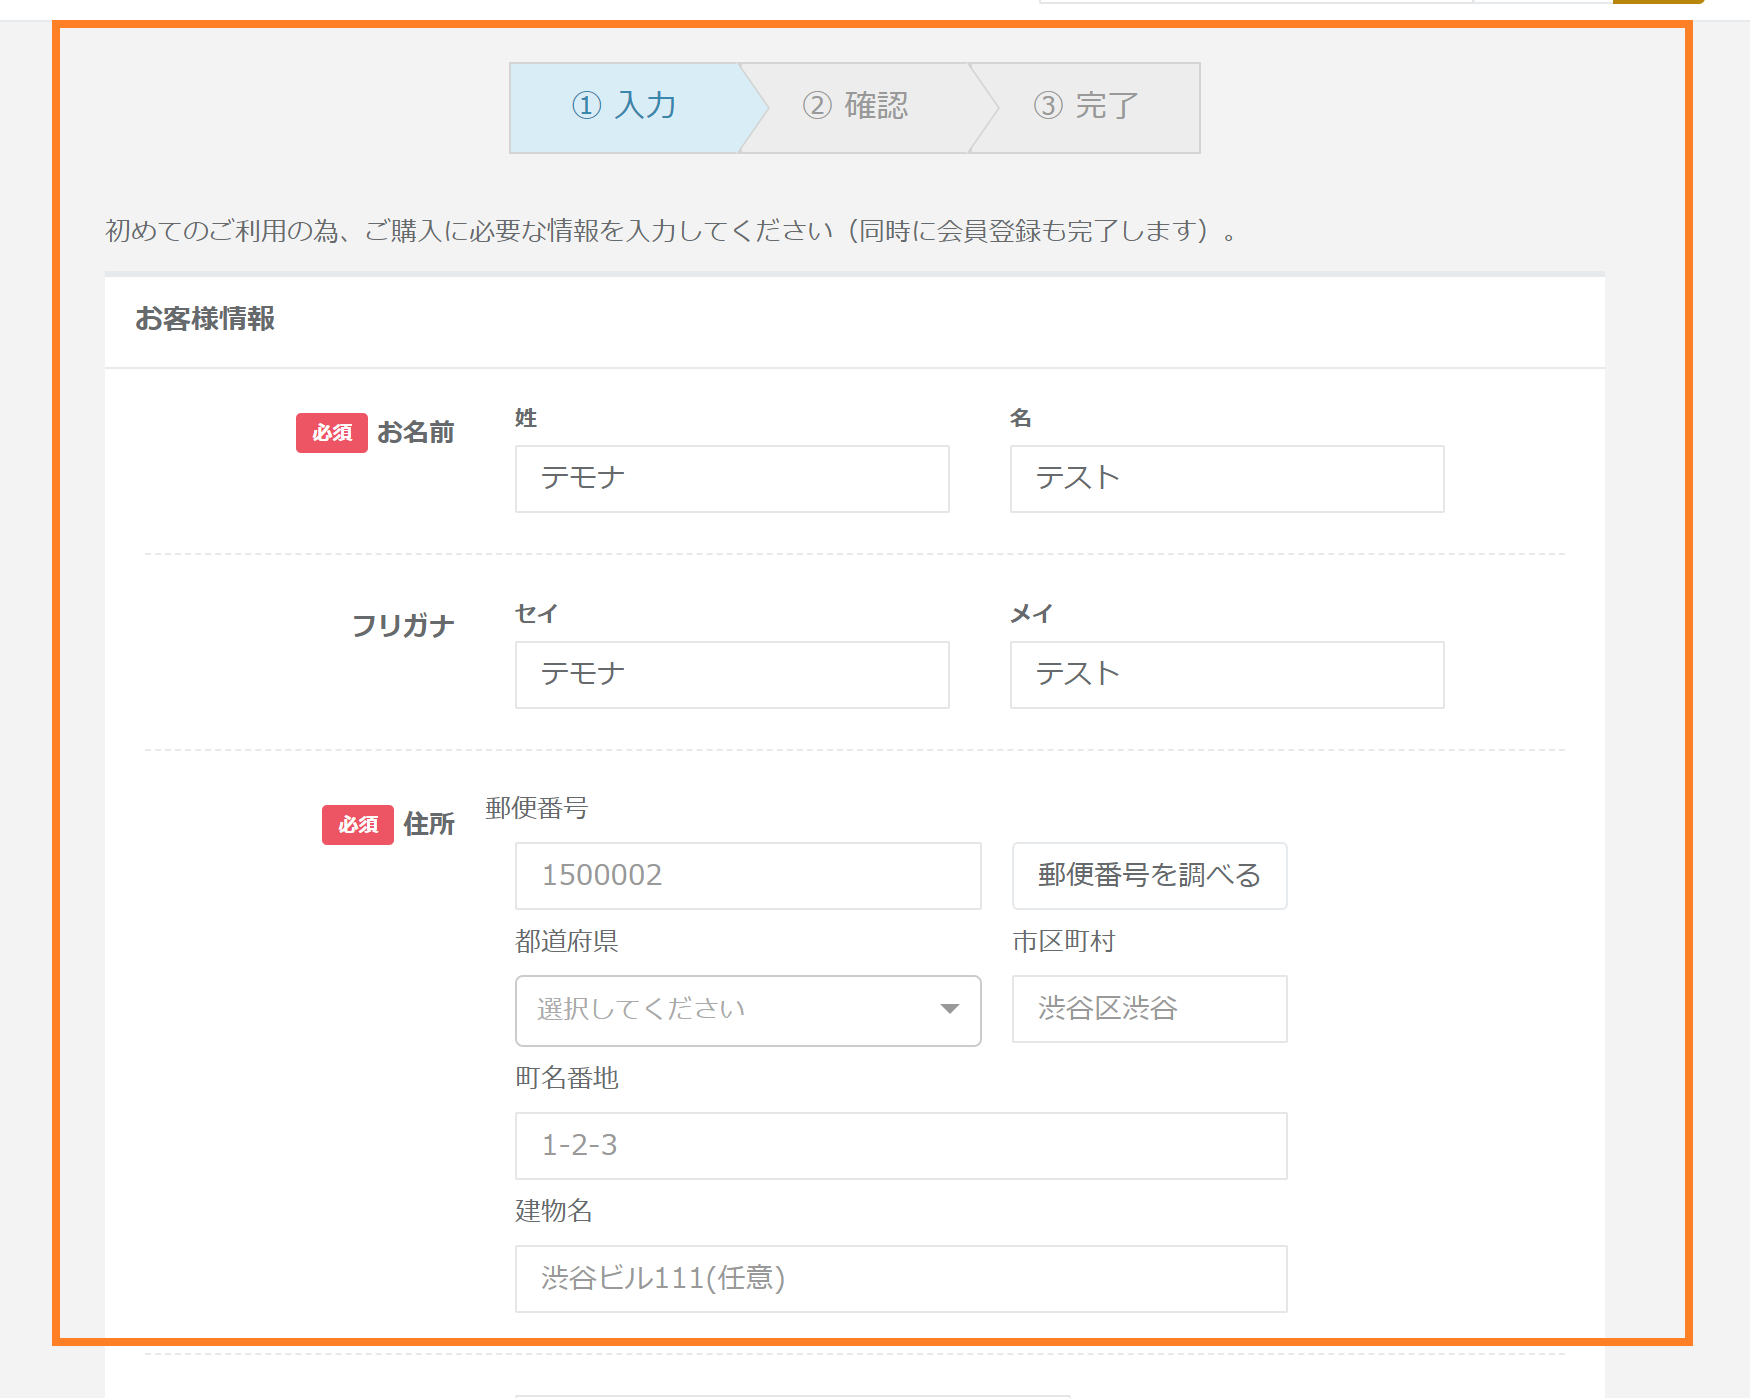
Task: Click the 必須 badge beside 住所
Action: [357, 825]
